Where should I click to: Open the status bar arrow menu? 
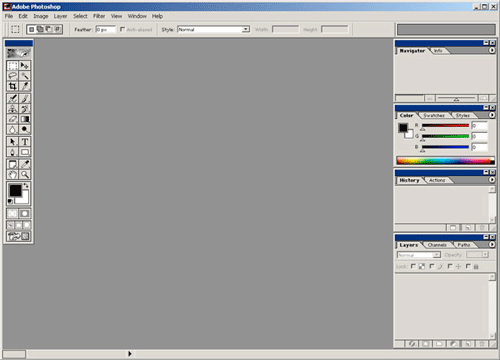[130, 354]
